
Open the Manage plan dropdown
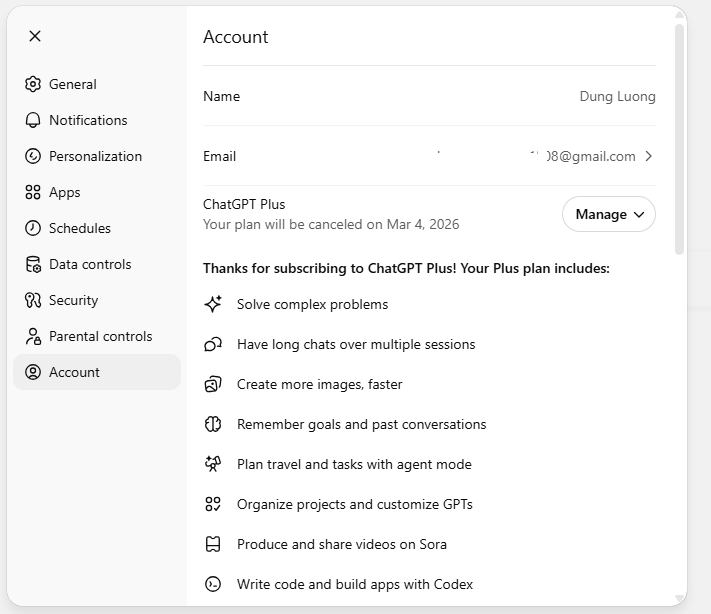[609, 214]
